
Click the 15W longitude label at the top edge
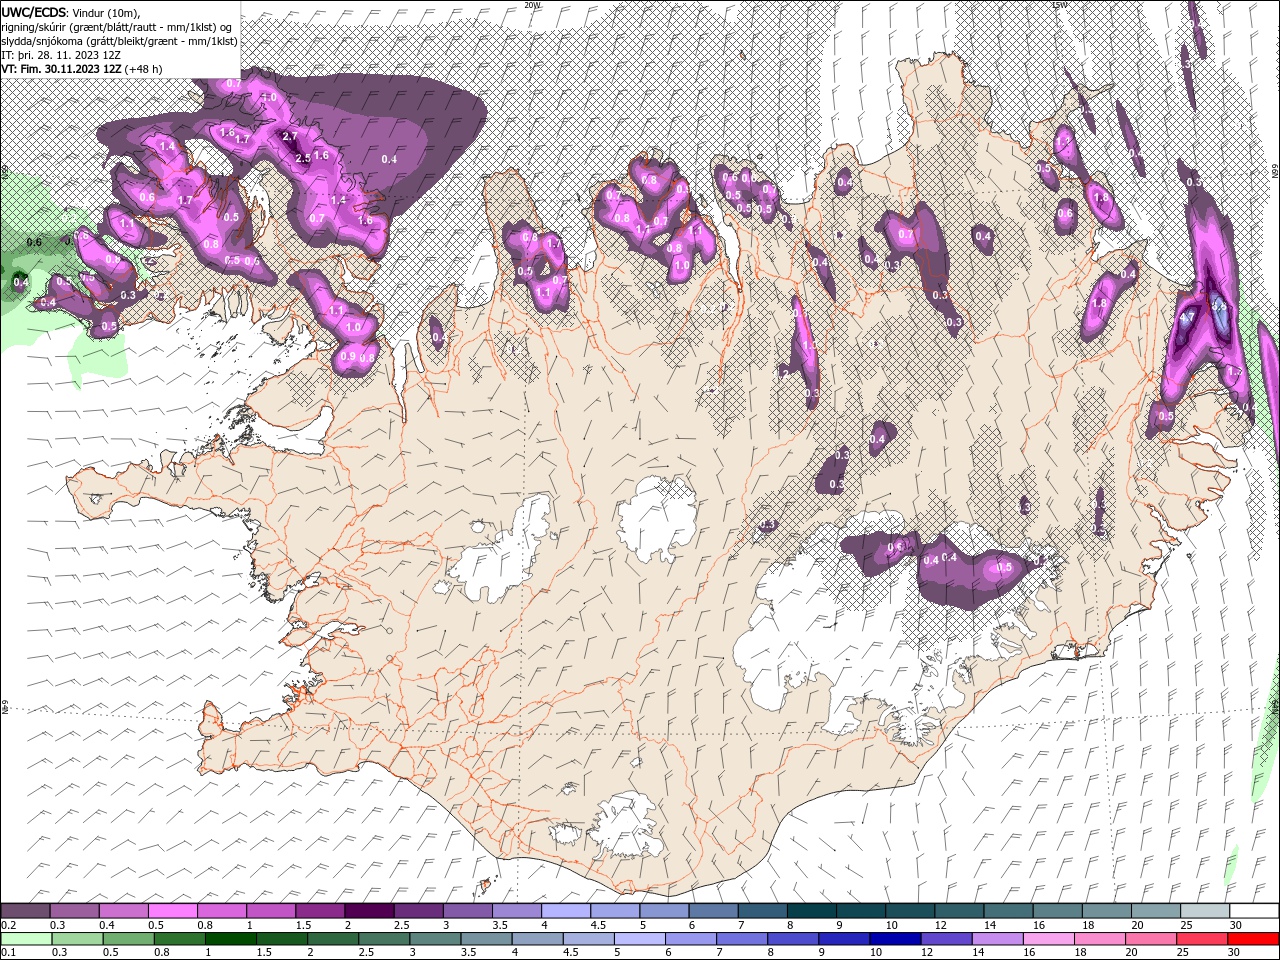pyautogui.click(x=1059, y=5)
